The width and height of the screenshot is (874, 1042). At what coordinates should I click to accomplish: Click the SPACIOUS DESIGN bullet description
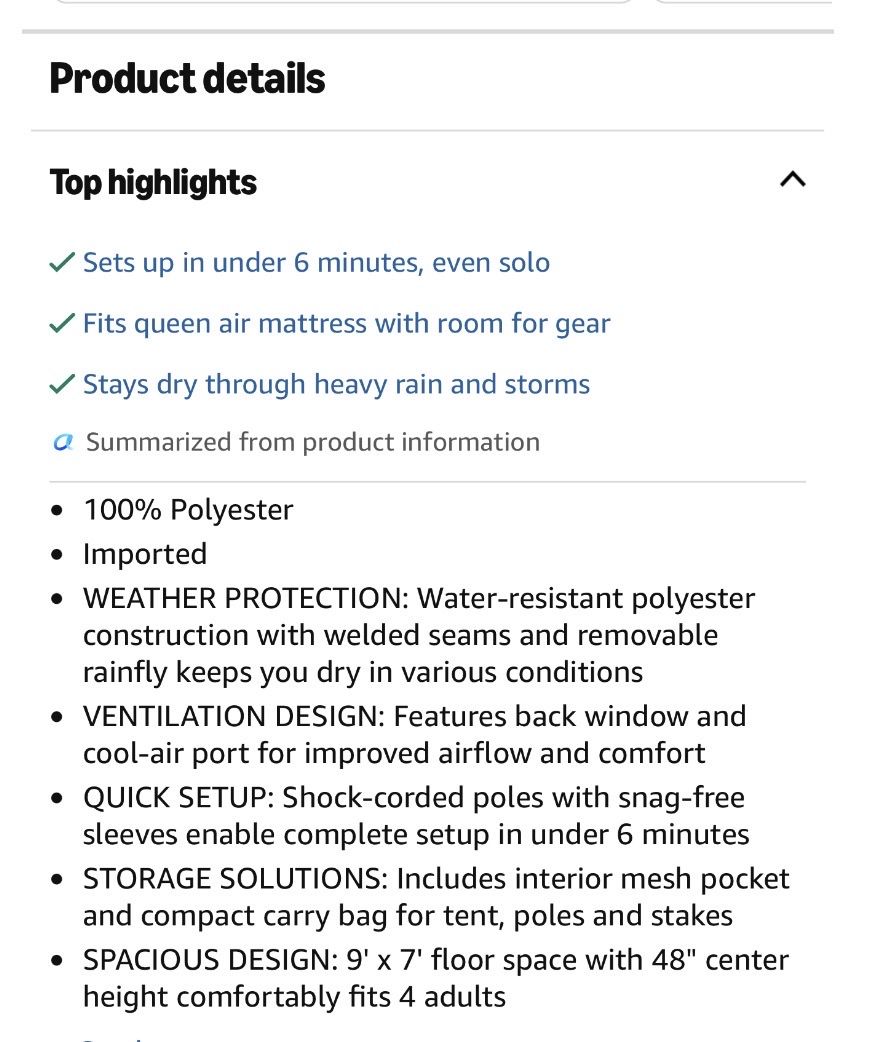[436, 978]
